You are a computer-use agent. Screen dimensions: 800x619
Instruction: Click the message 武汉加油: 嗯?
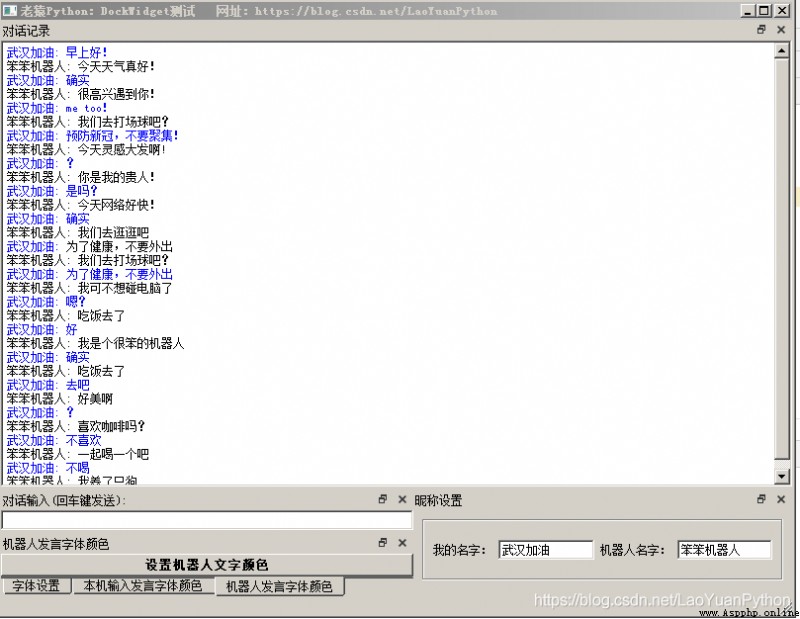click(x=46, y=302)
